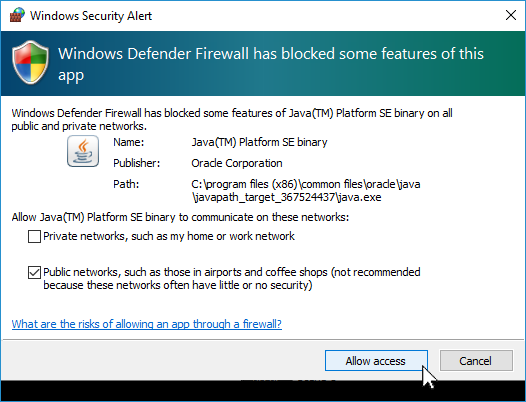Cancel the firewall prompt
This screenshot has width=526, height=402.
coord(476,361)
